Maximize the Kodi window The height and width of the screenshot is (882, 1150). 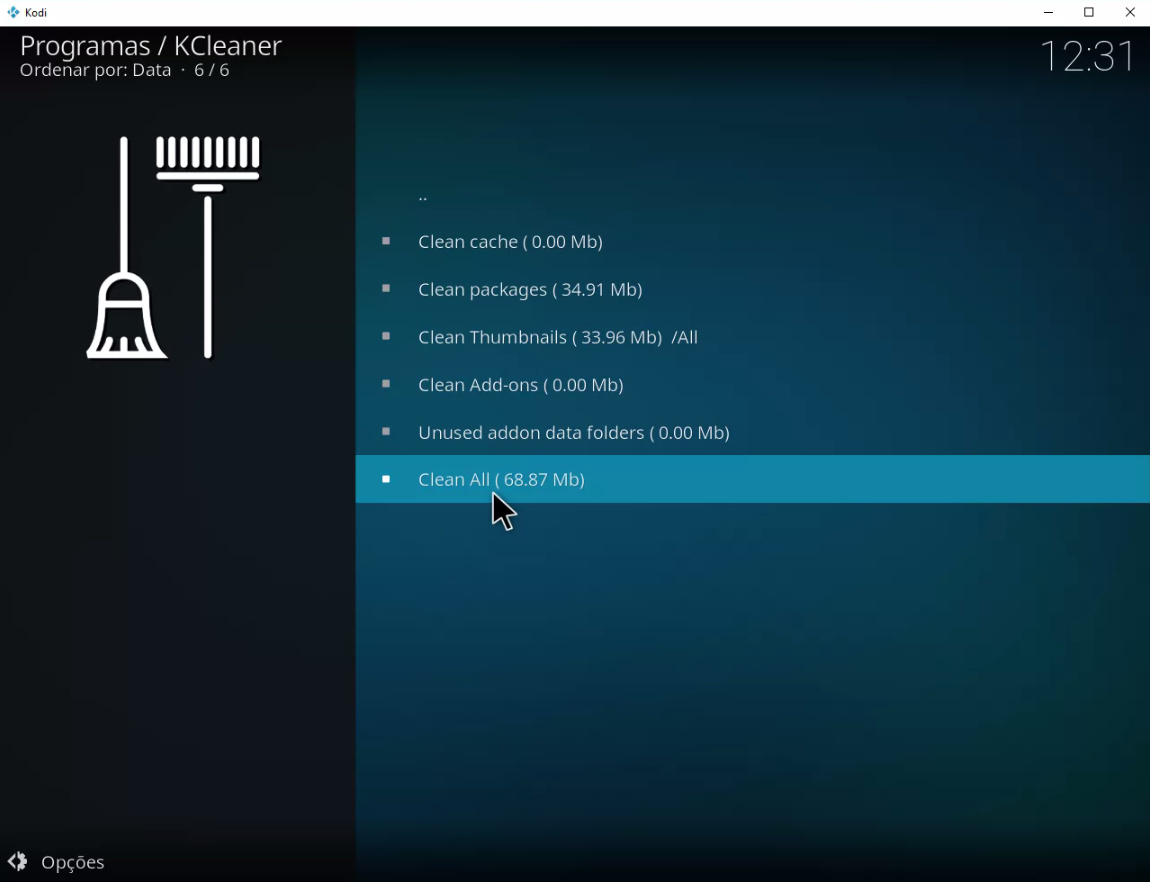click(1089, 12)
